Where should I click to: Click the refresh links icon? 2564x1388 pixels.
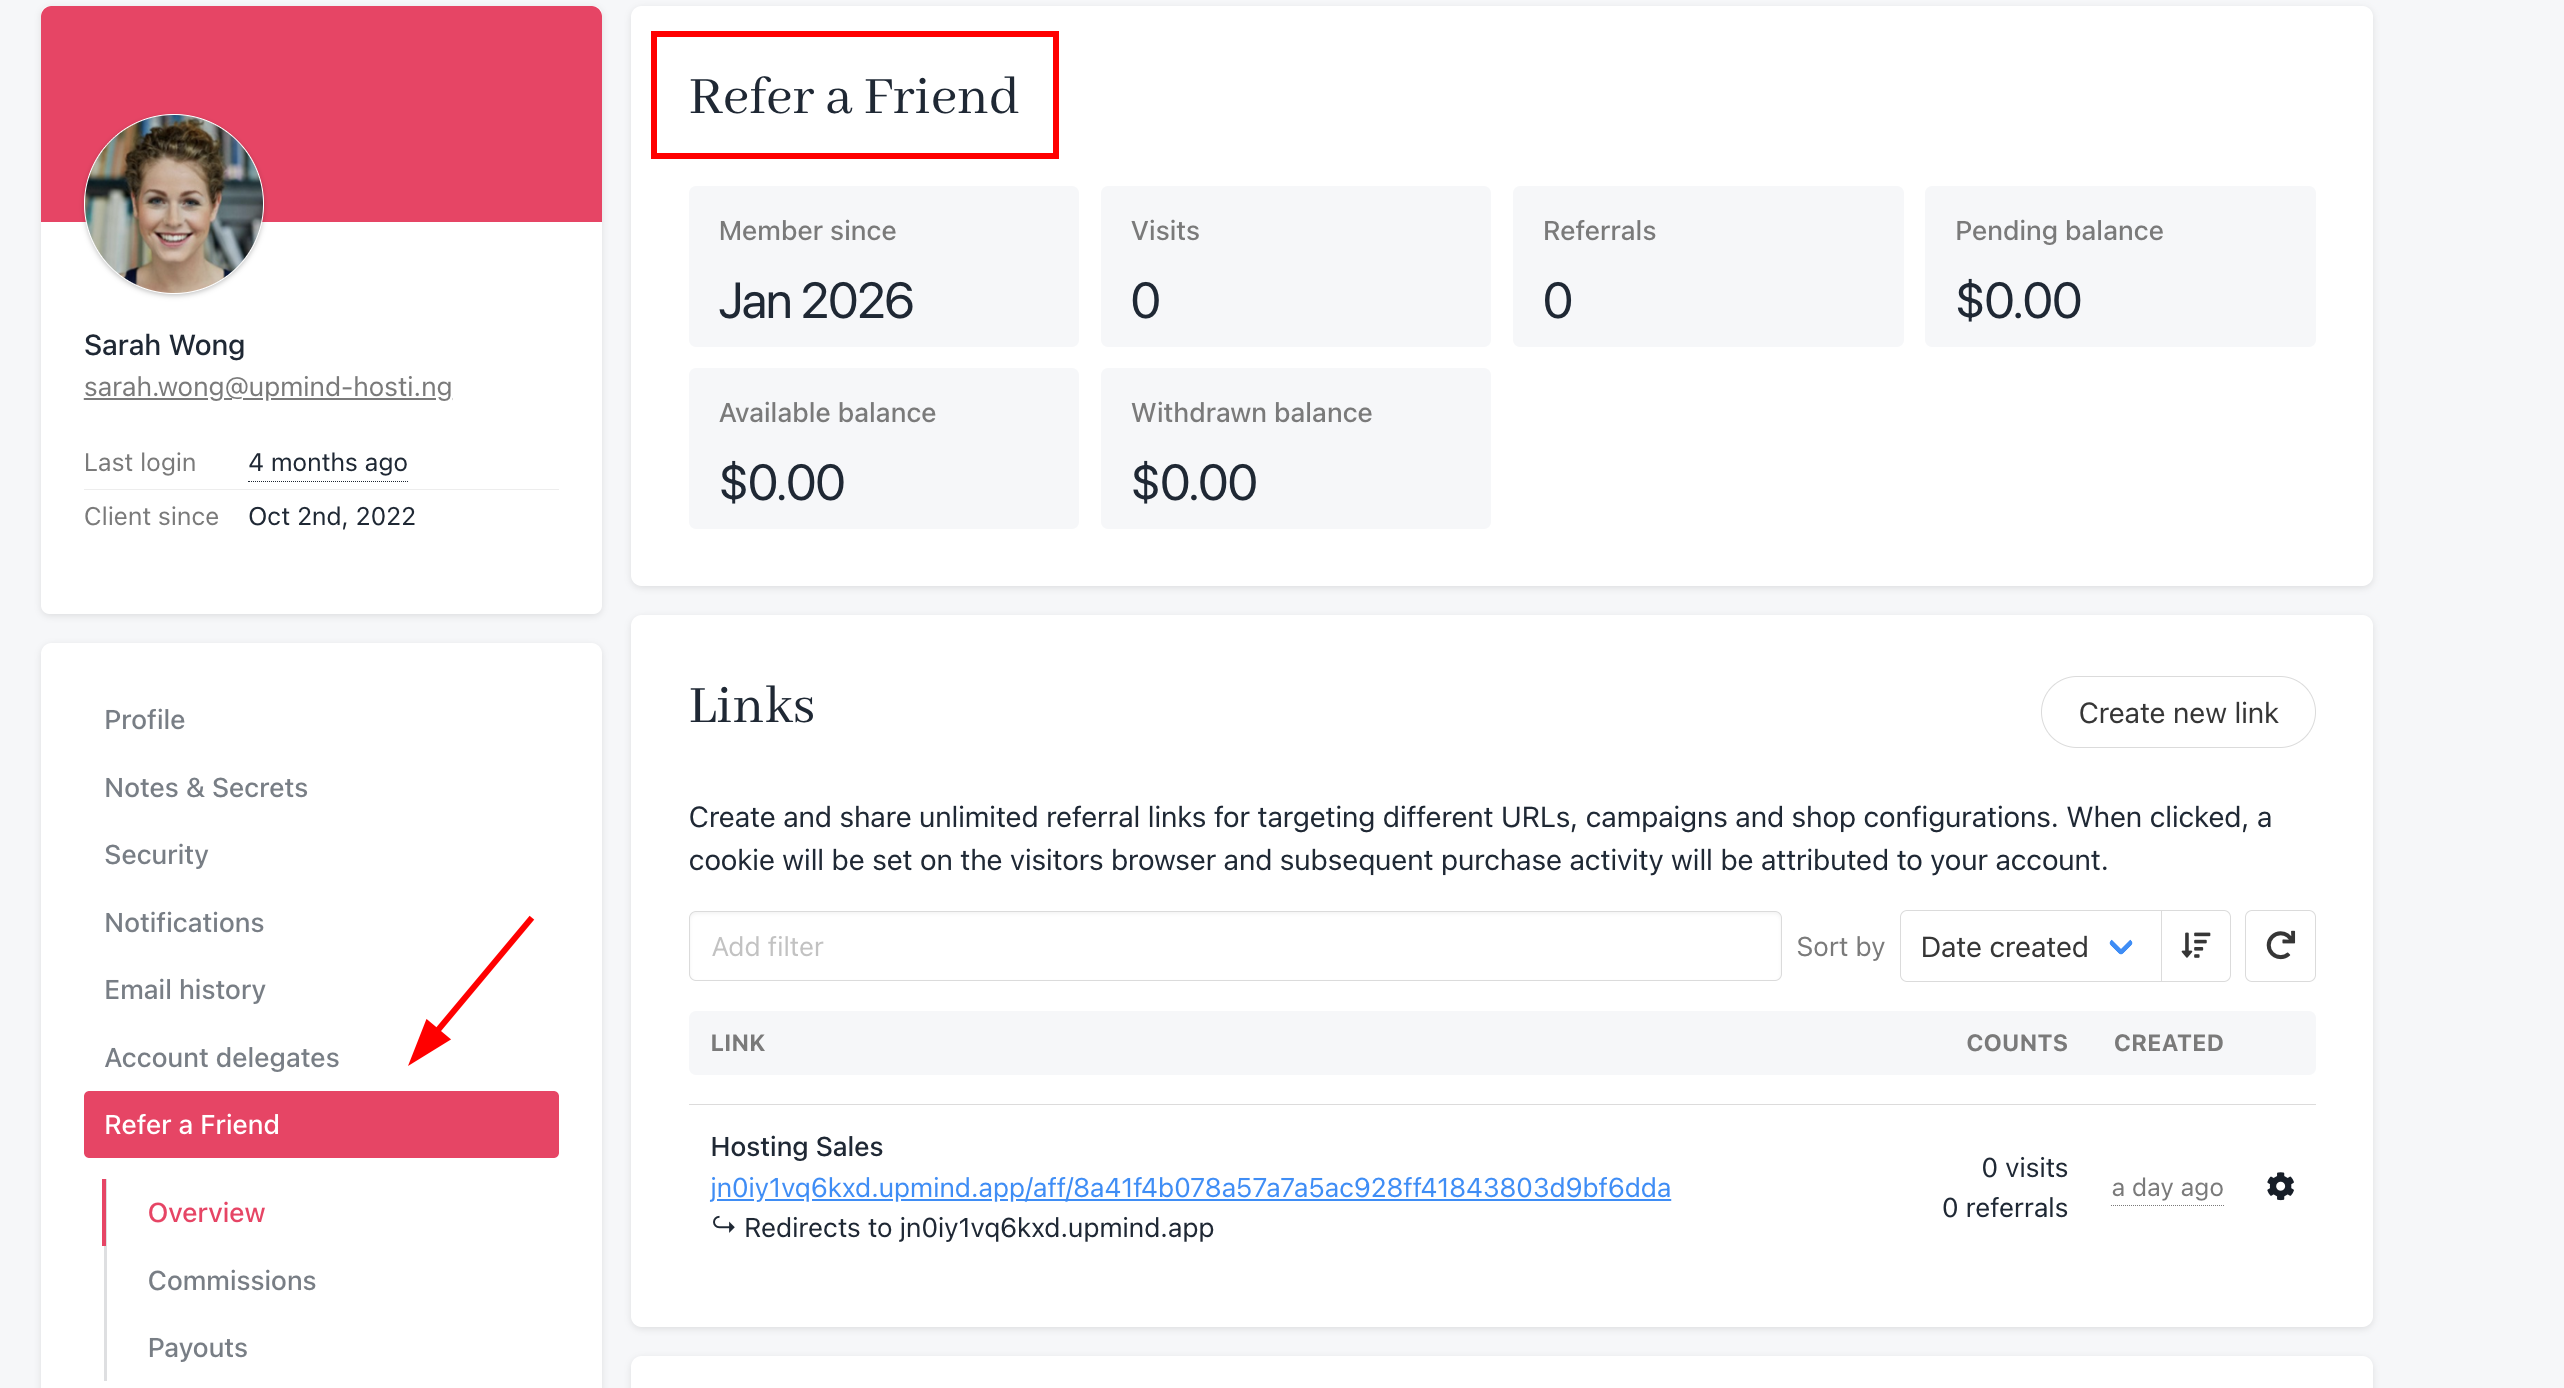click(2280, 946)
